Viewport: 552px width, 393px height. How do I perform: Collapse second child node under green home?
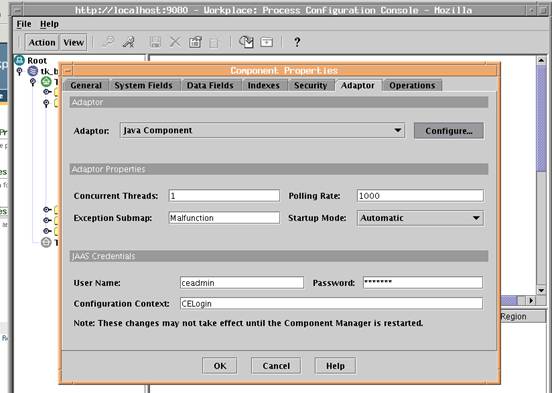(x=46, y=103)
